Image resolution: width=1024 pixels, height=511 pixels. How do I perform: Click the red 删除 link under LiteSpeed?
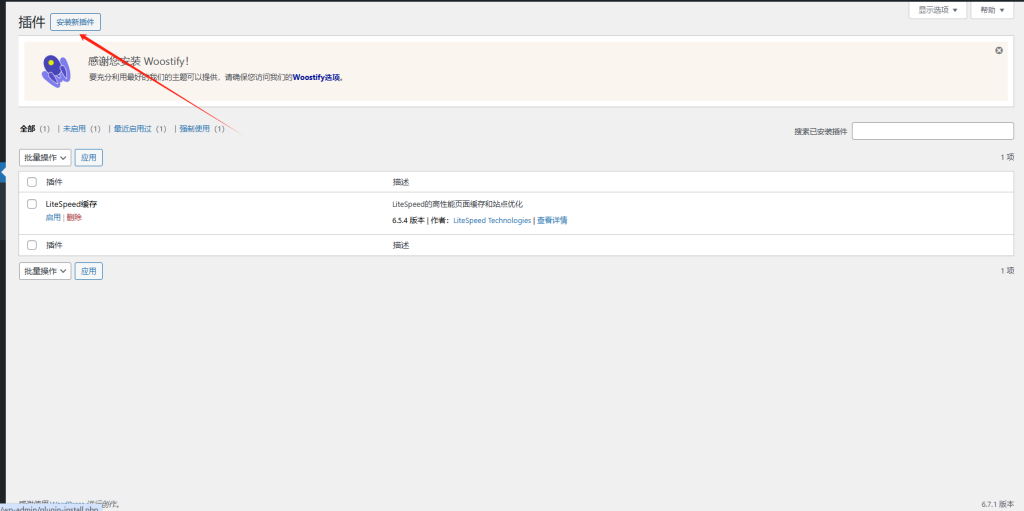(74, 217)
